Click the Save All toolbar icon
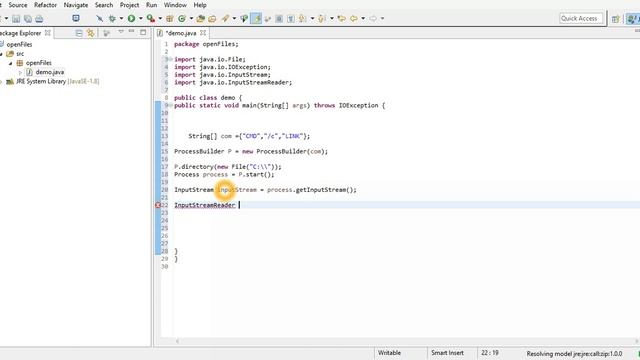The image size is (640, 360). point(27,18)
